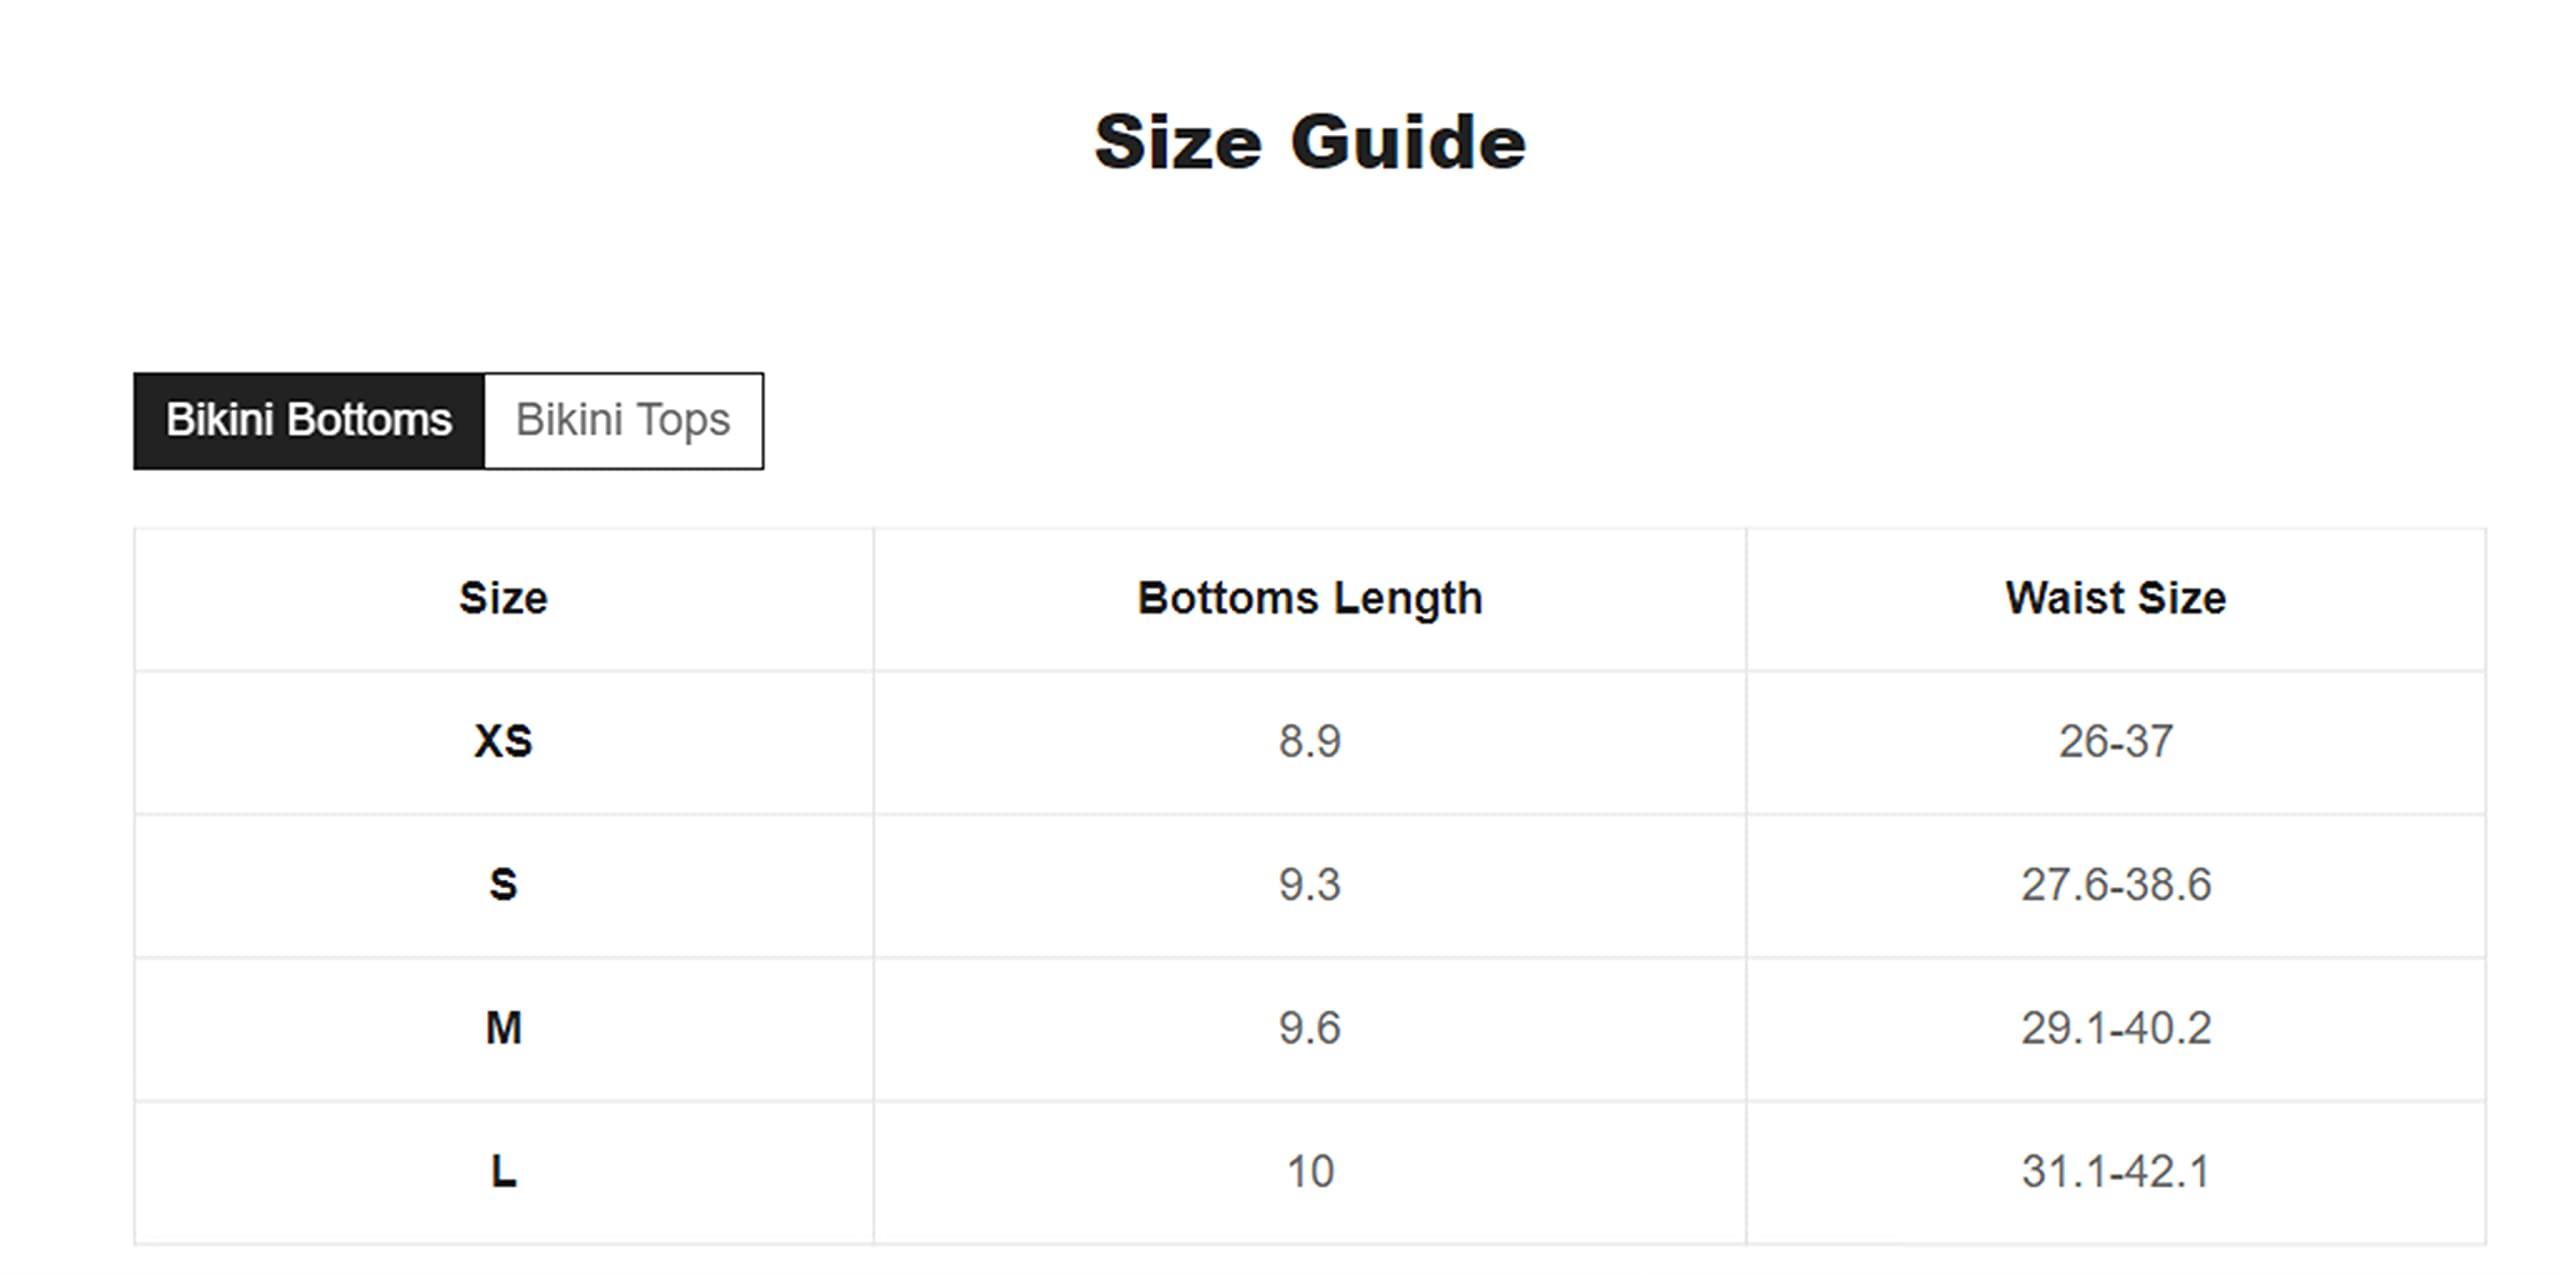Click the 26-37 waist size cell
The width and height of the screenshot is (2560, 1275).
(2116, 742)
